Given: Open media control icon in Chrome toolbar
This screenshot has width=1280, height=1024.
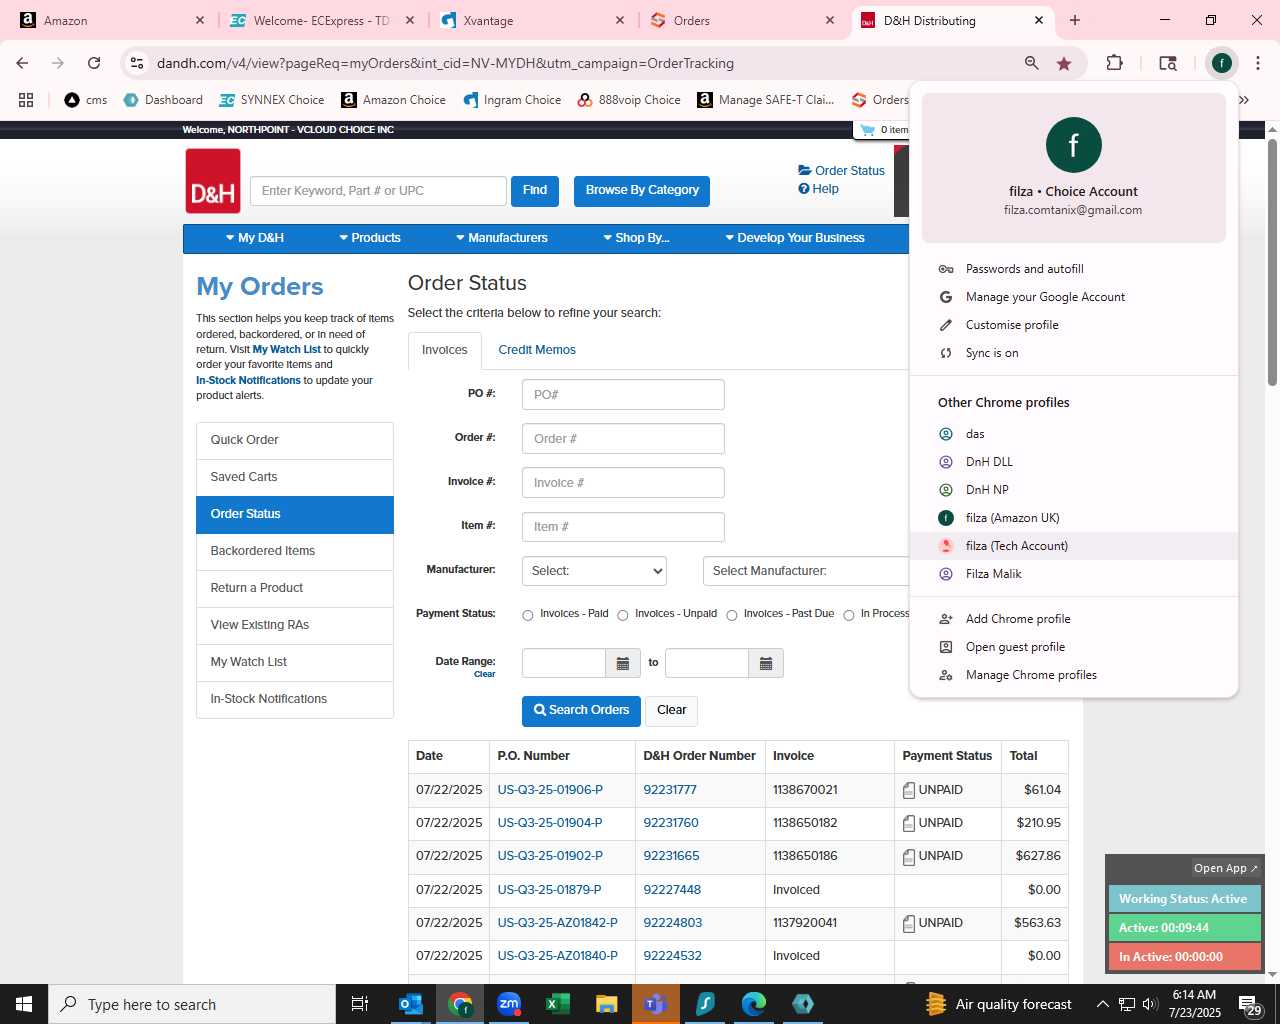Looking at the screenshot, I should tap(1168, 63).
